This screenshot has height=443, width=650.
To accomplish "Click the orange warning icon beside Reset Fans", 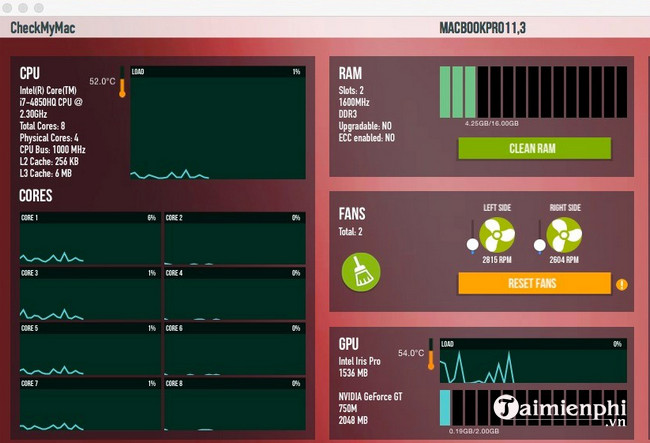I will [x=622, y=284].
